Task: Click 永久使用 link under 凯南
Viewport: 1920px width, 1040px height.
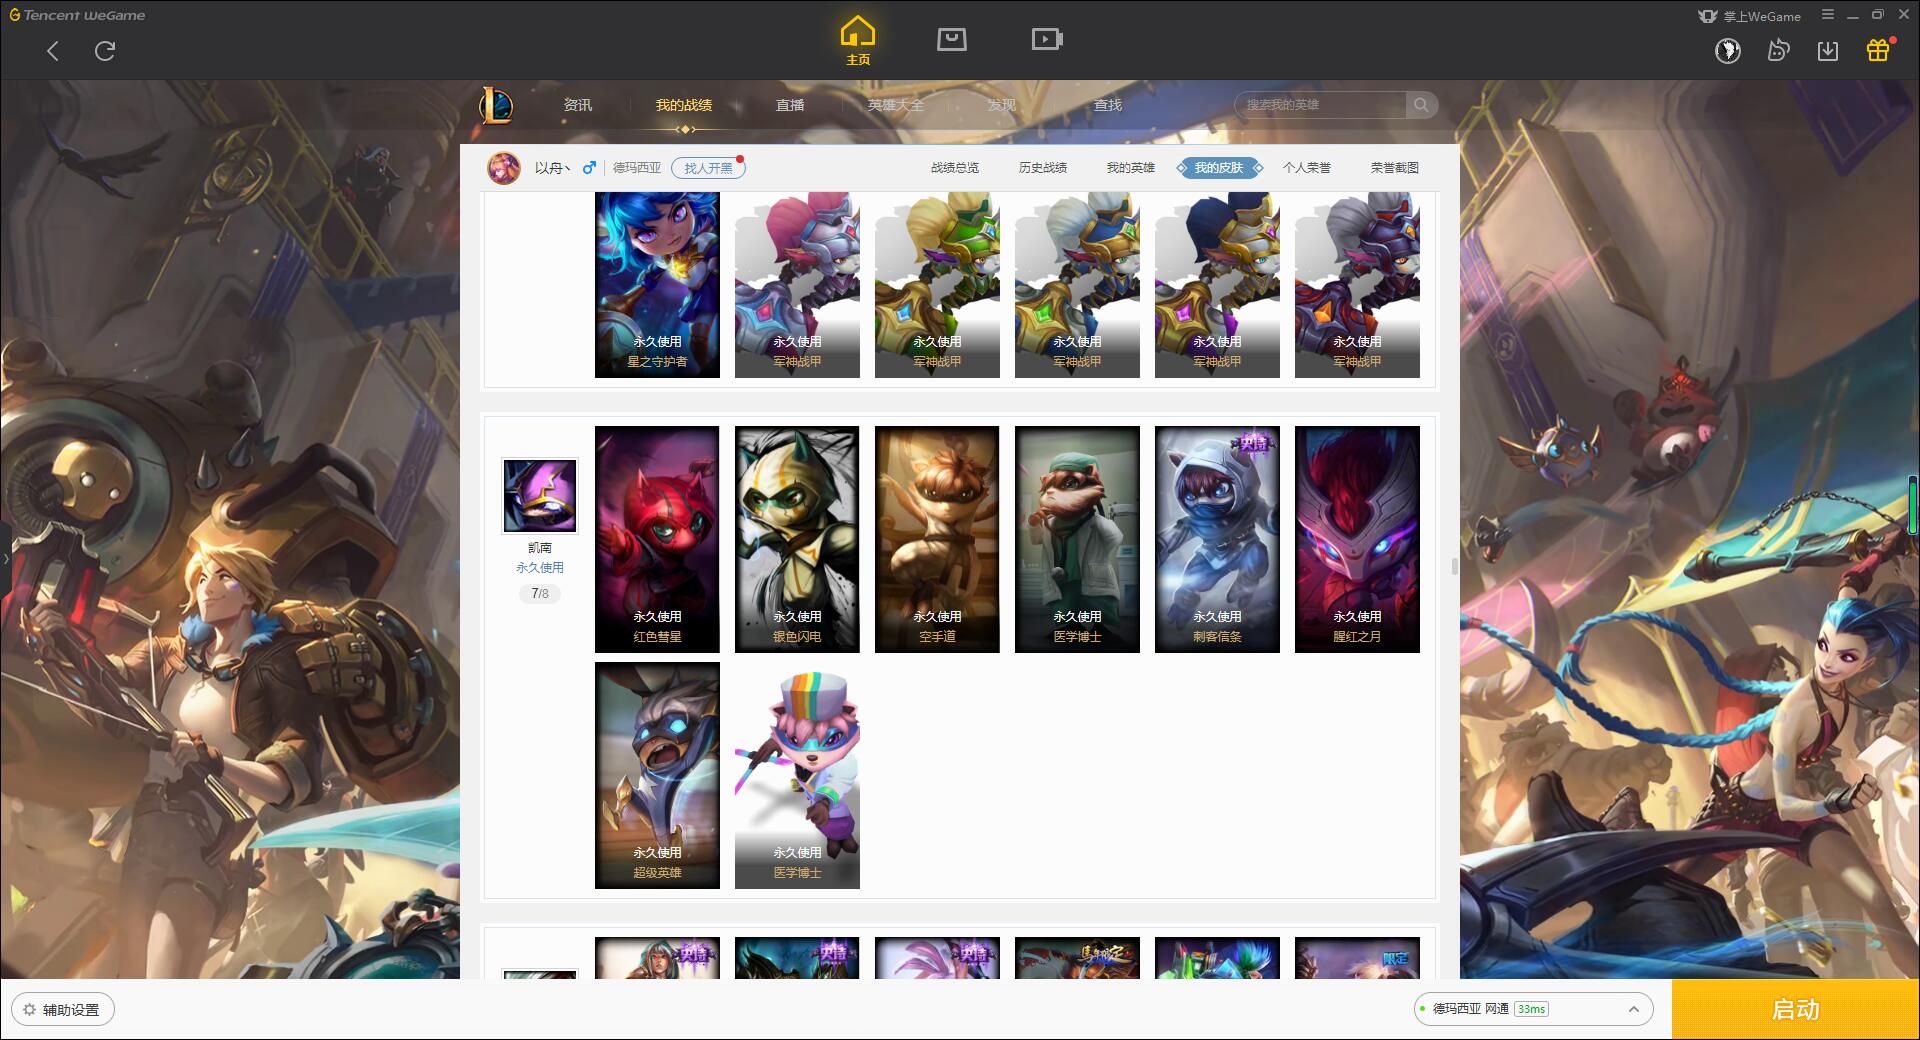Action: [x=540, y=568]
